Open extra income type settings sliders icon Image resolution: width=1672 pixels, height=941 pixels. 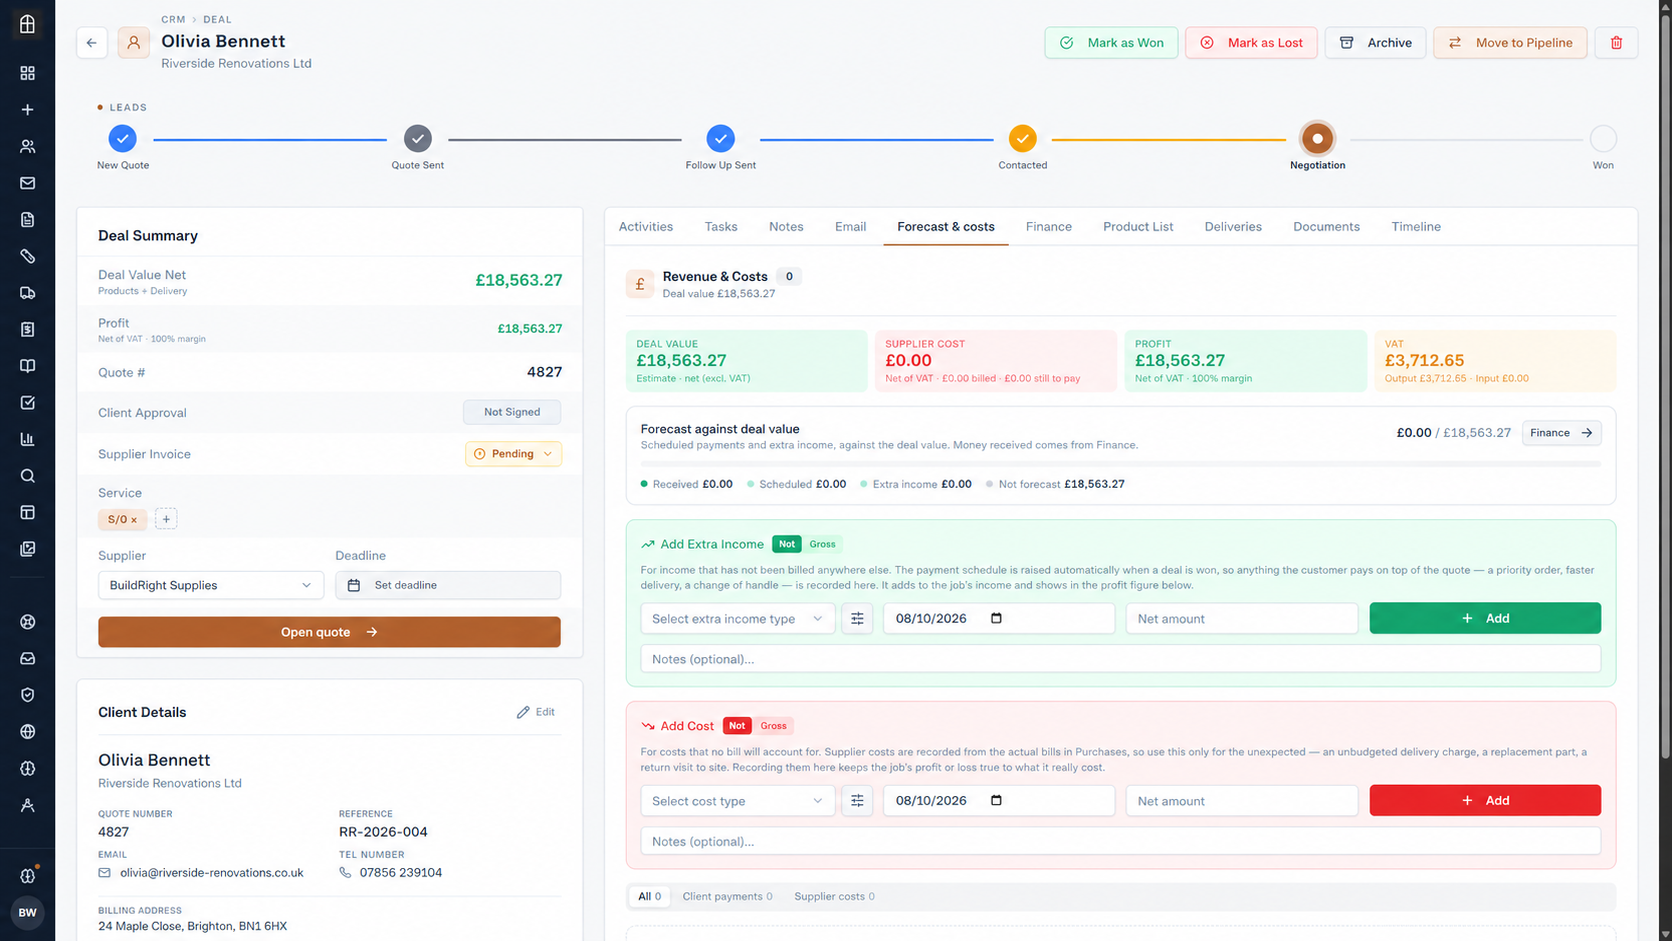coord(857,618)
